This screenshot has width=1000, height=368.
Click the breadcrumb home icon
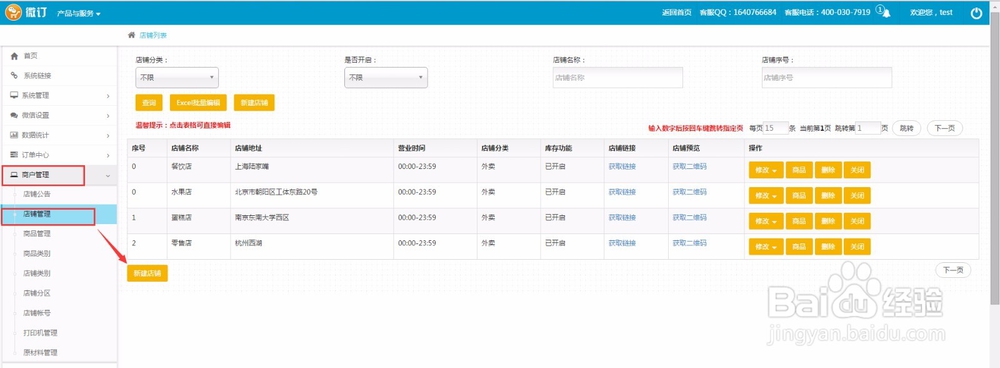[131, 35]
